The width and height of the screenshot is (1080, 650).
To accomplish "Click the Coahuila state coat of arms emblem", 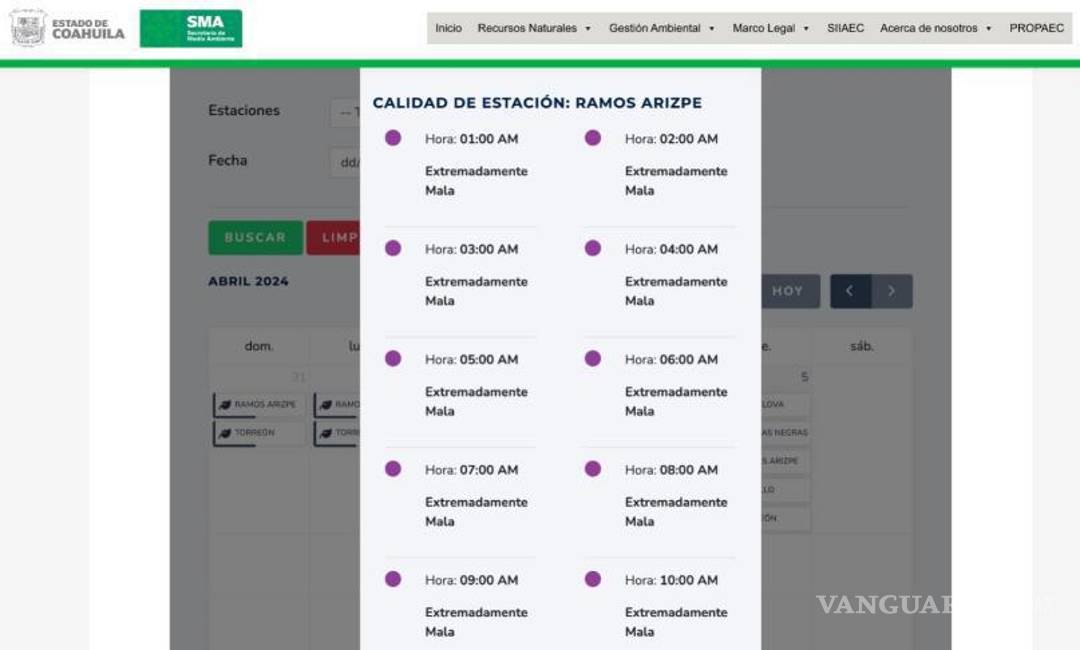I will click(28, 27).
